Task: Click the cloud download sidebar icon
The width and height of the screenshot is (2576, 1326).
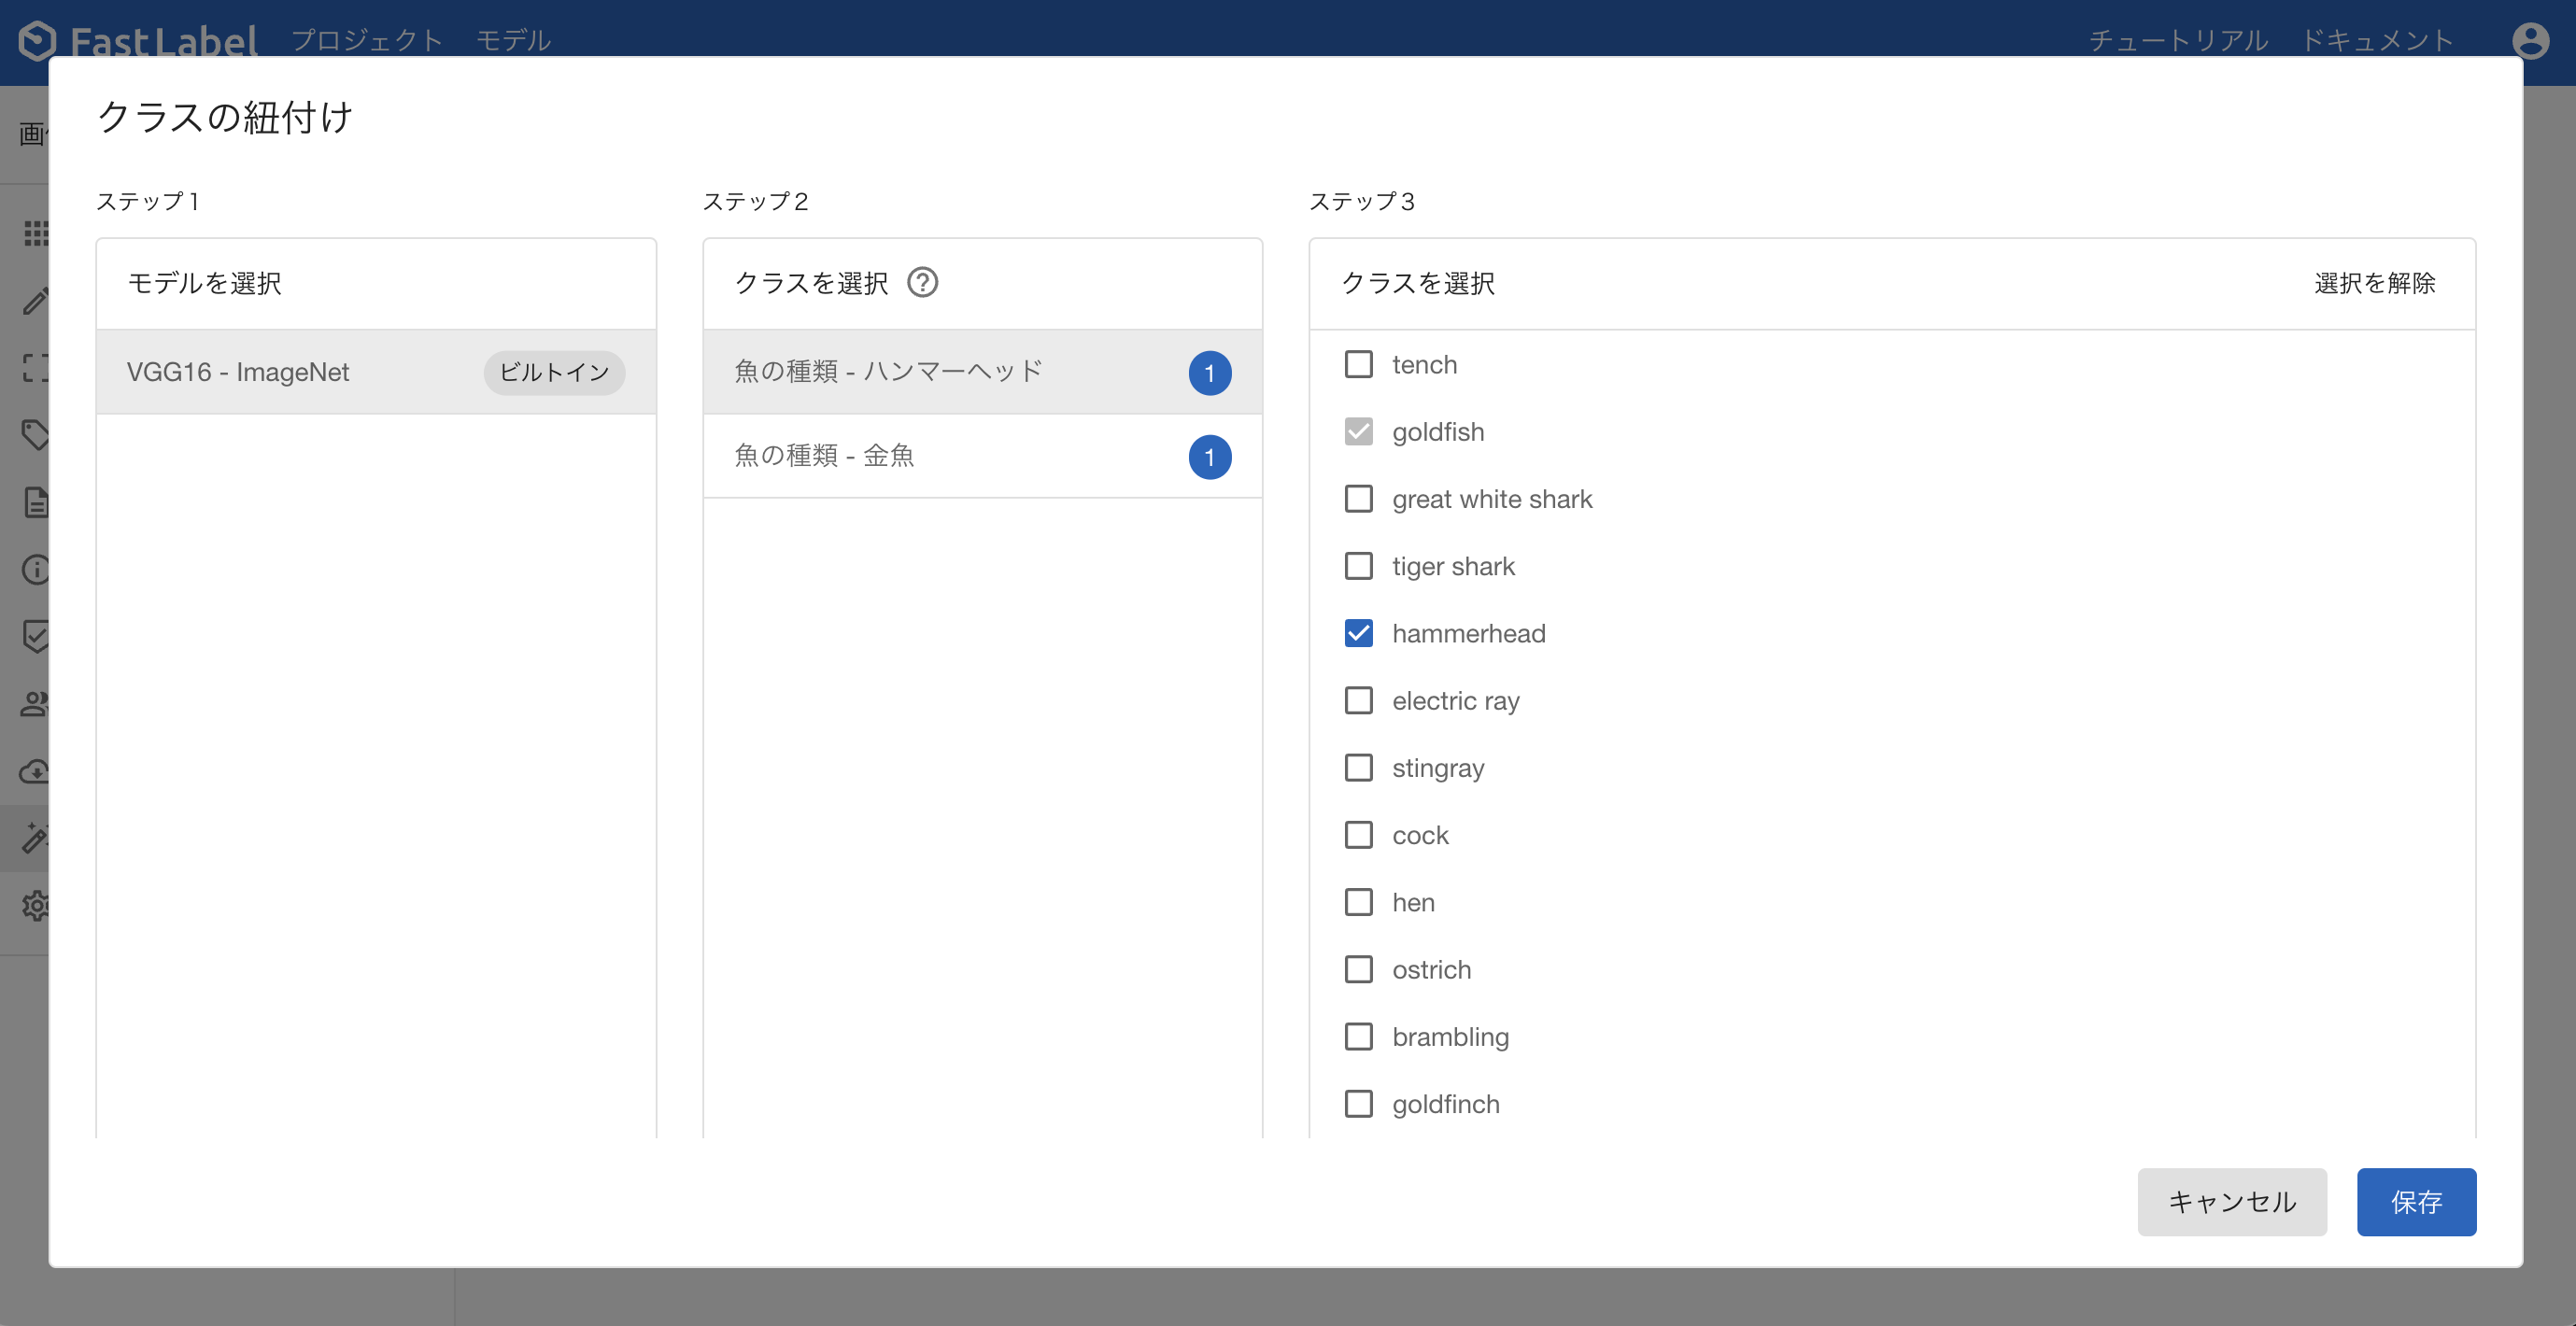Action: pos(35,771)
